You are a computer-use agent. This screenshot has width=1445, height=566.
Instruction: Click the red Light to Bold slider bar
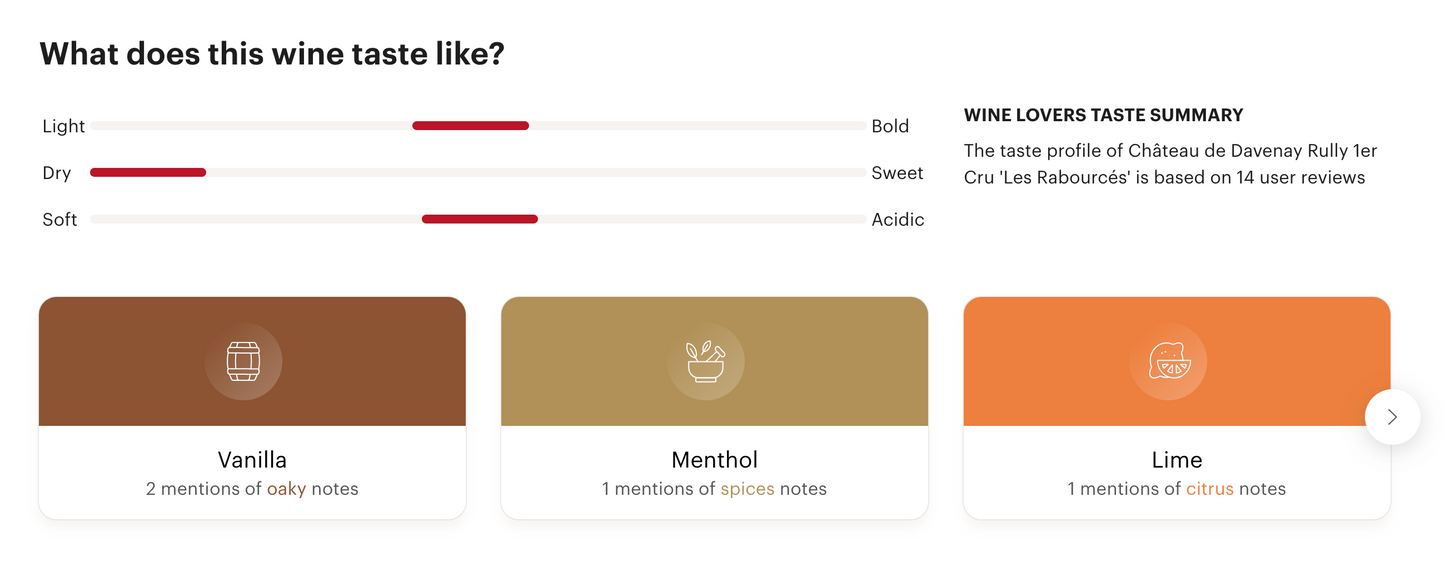(470, 126)
